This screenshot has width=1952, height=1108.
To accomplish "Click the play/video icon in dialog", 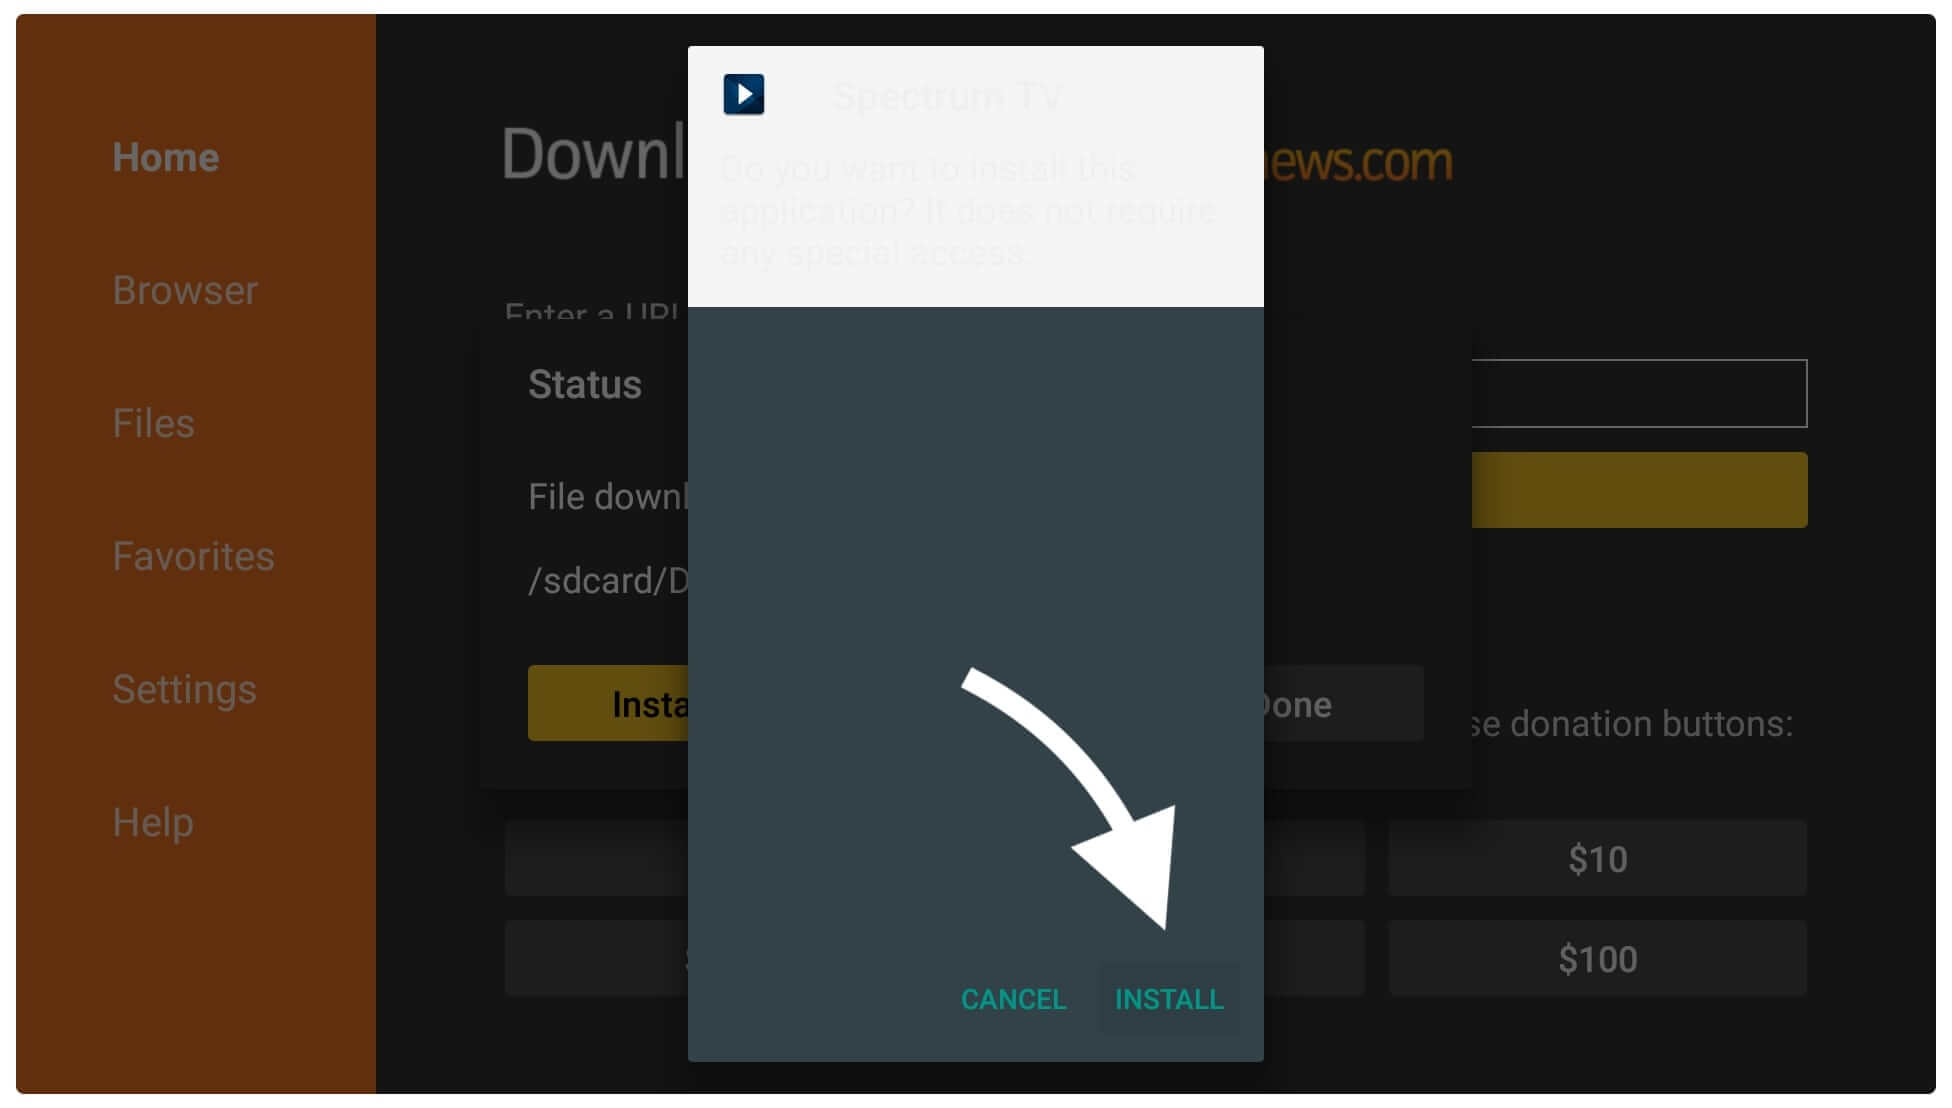I will point(745,93).
